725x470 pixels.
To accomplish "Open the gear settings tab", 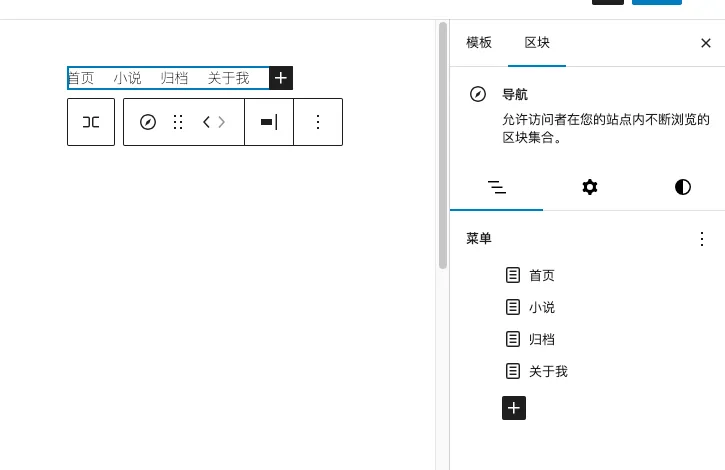I will pos(590,187).
